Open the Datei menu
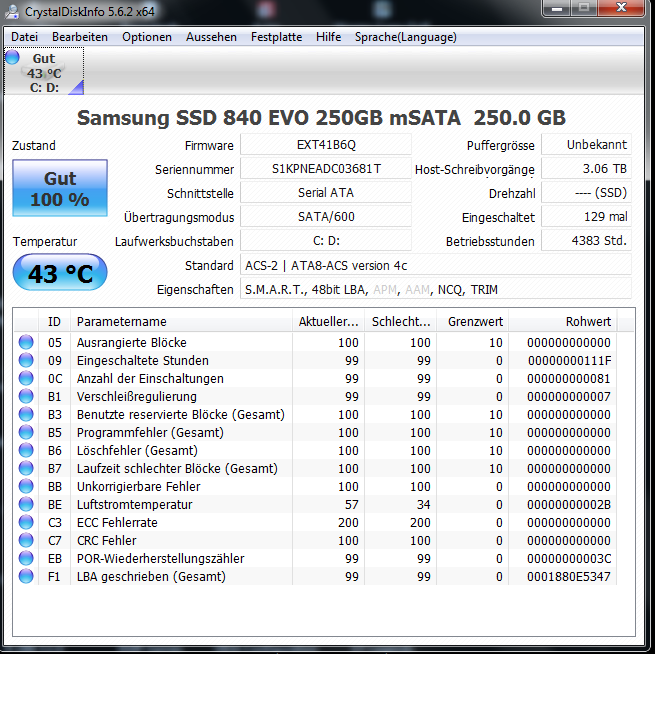This screenshot has width=655, height=719. point(24,37)
